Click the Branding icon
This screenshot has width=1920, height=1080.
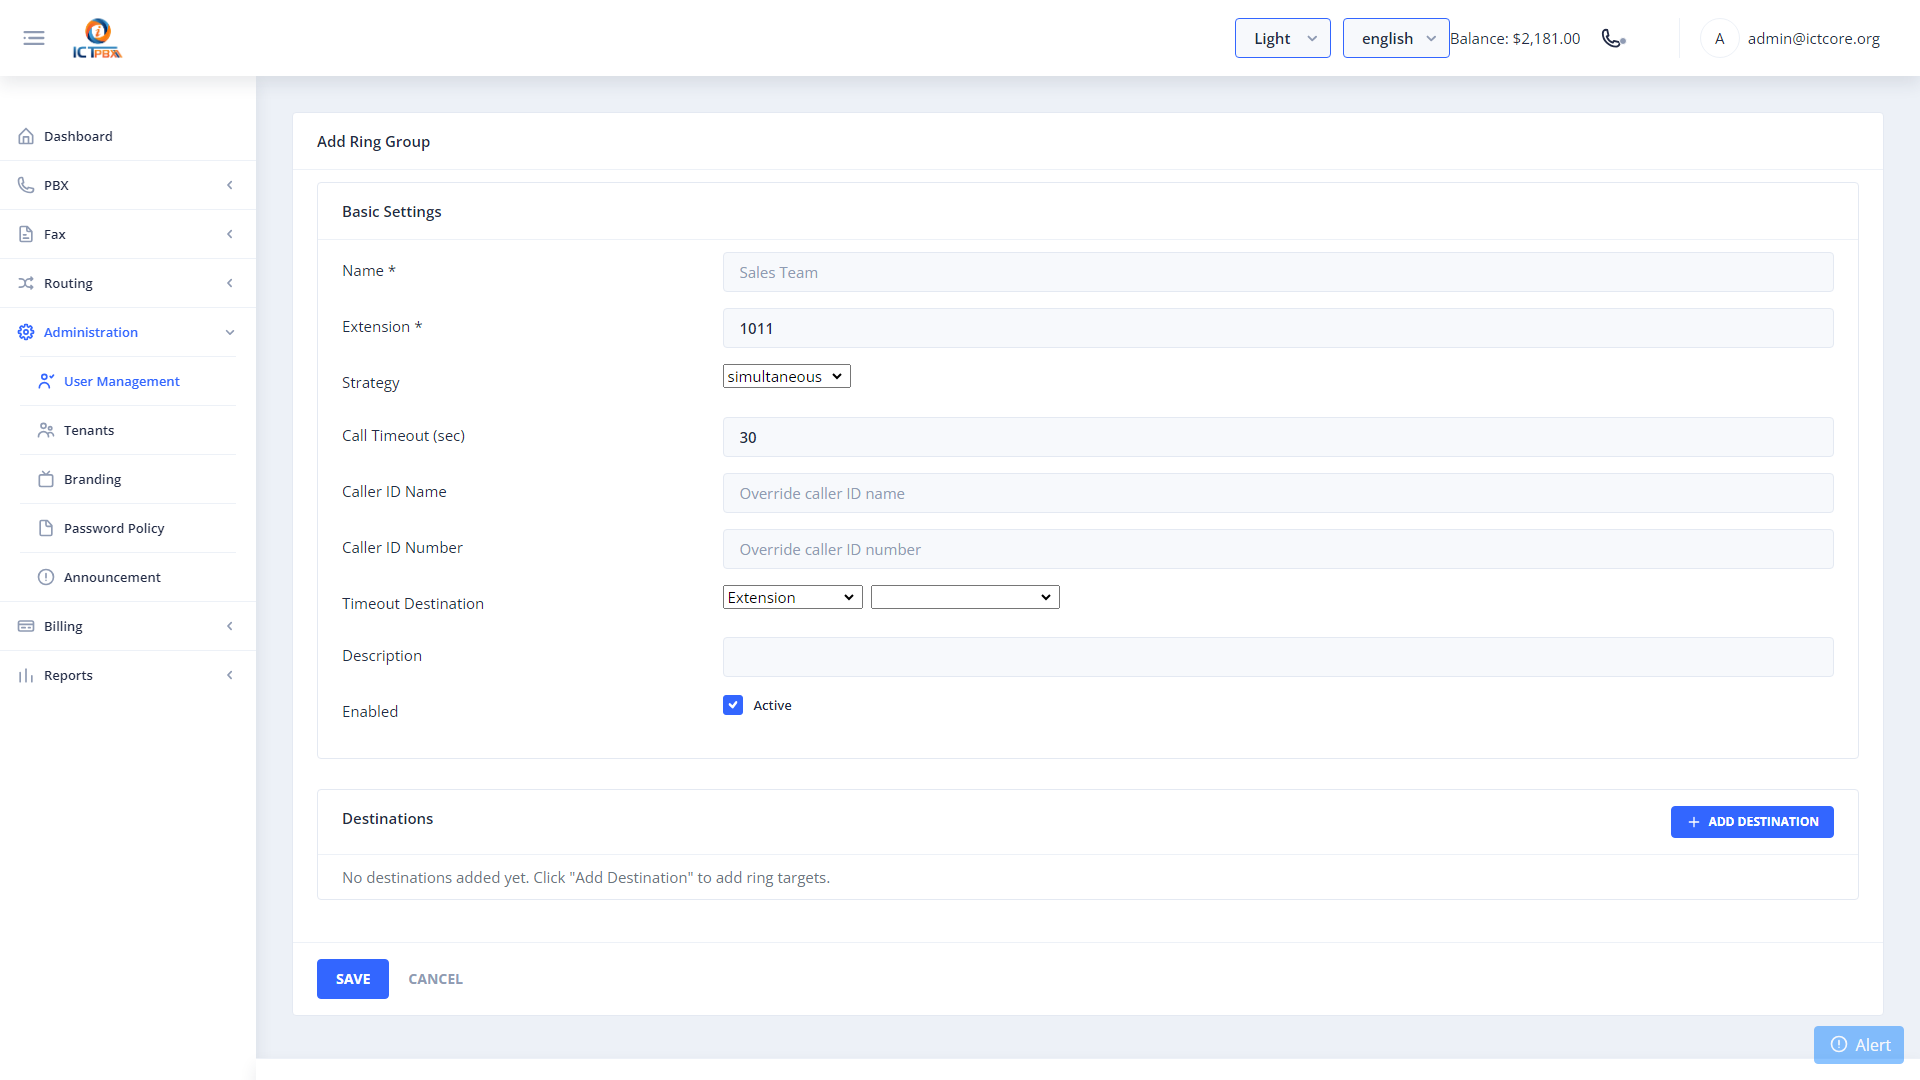pyautogui.click(x=46, y=479)
